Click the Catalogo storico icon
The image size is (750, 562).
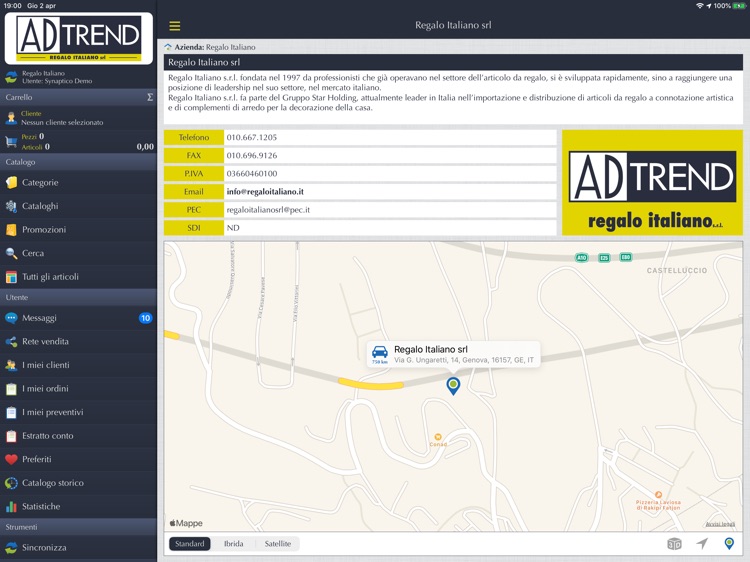click(11, 483)
